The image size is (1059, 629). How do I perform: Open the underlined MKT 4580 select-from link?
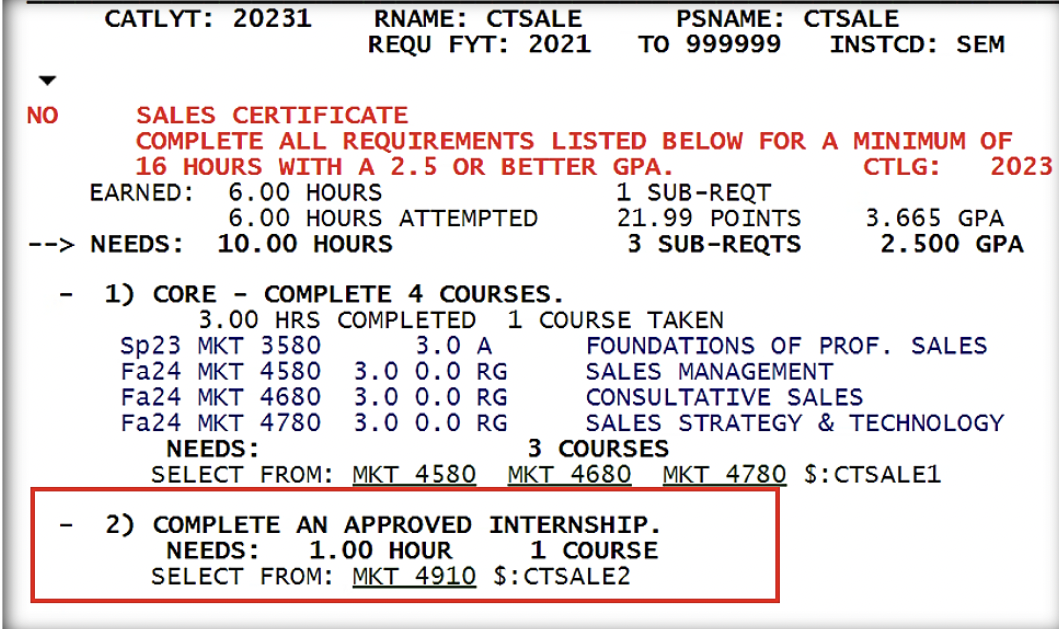(414, 473)
